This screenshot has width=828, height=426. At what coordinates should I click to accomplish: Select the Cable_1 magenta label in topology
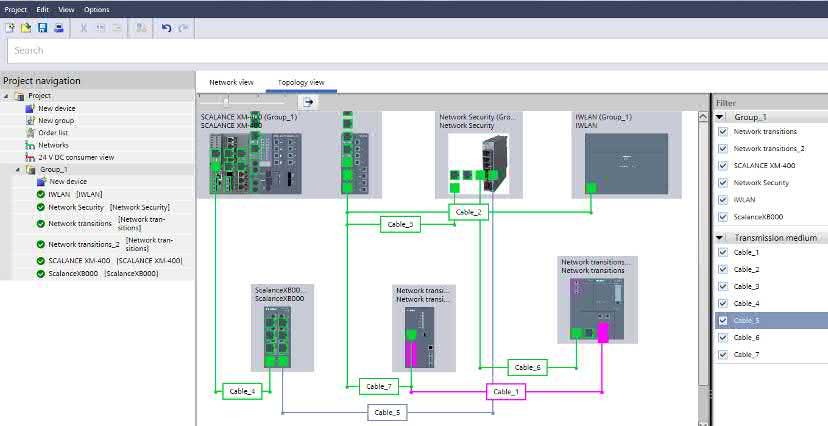point(506,392)
